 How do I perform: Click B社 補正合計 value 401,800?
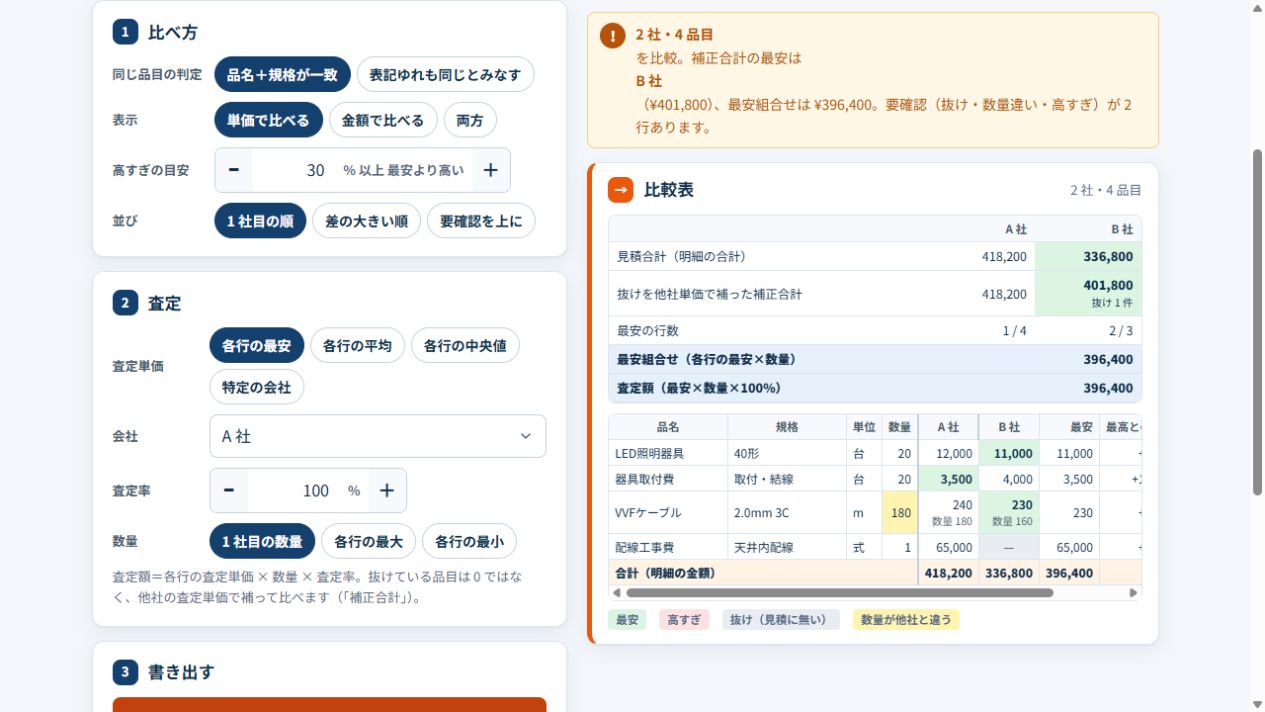coord(1108,285)
